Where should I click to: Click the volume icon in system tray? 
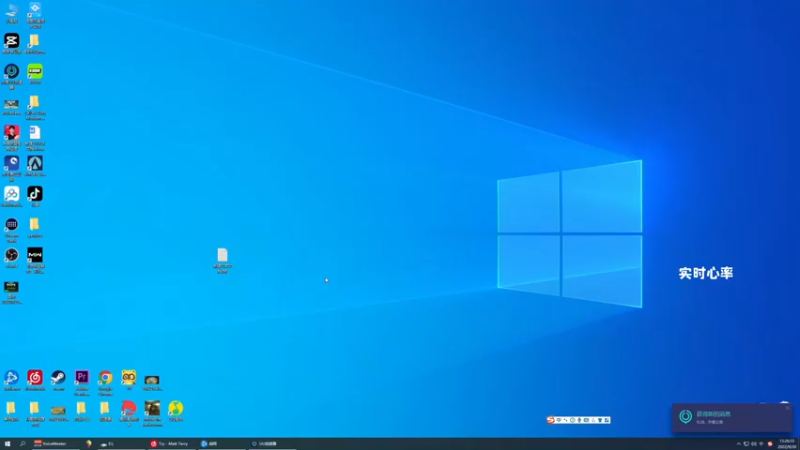click(x=754, y=444)
